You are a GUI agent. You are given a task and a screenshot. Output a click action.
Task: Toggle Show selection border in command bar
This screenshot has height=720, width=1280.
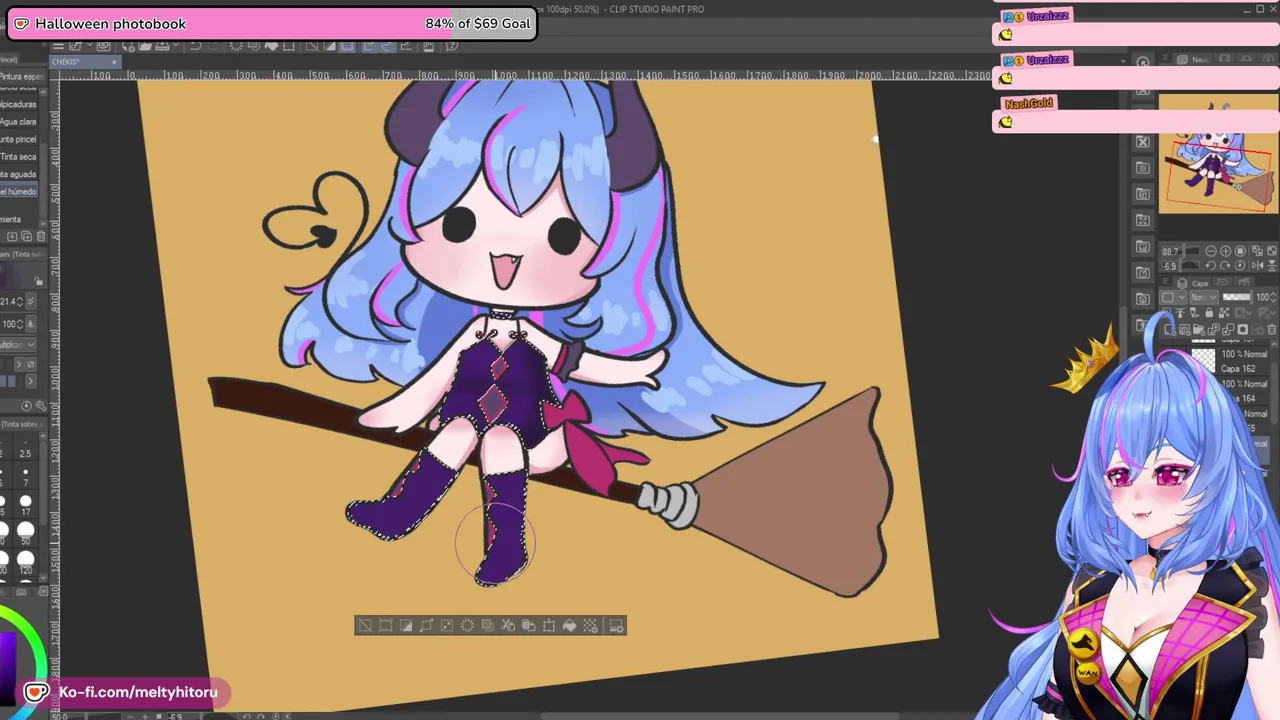pos(347,46)
